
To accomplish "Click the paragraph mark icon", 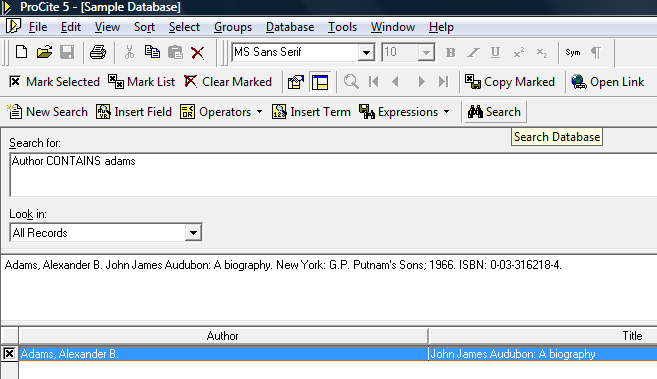I will pos(596,53).
